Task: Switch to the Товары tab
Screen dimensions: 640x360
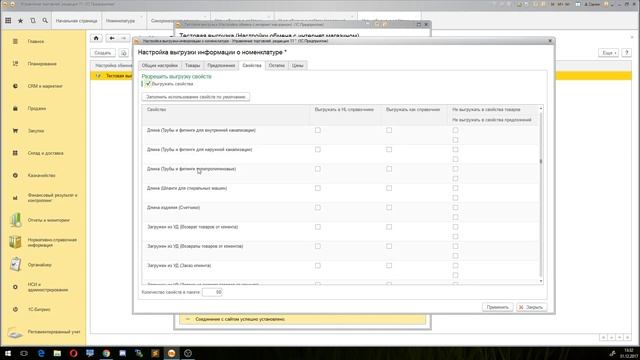Action: click(x=192, y=65)
